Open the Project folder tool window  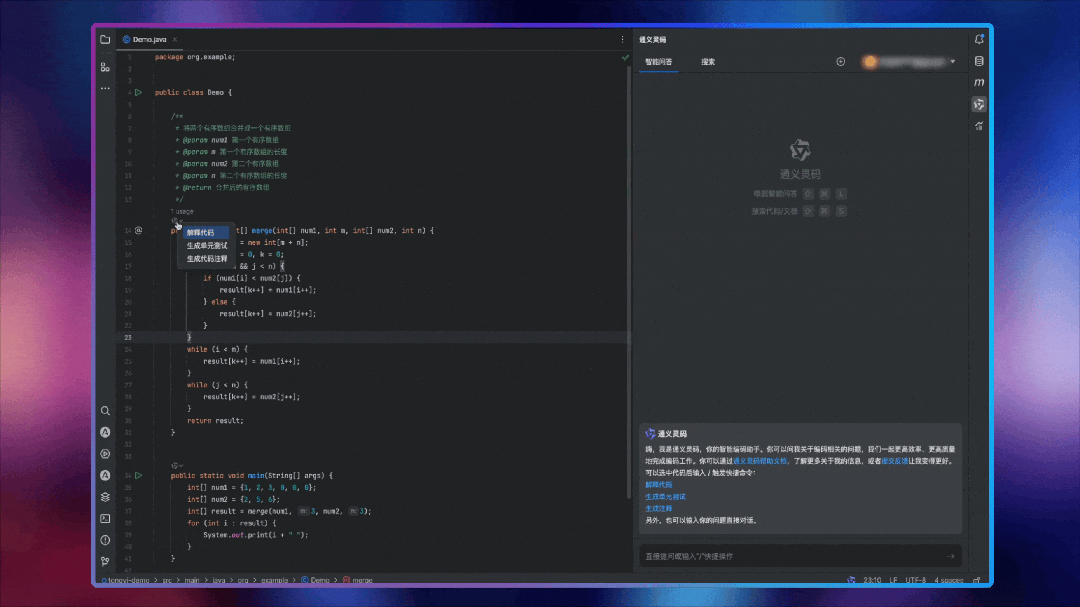pos(105,39)
